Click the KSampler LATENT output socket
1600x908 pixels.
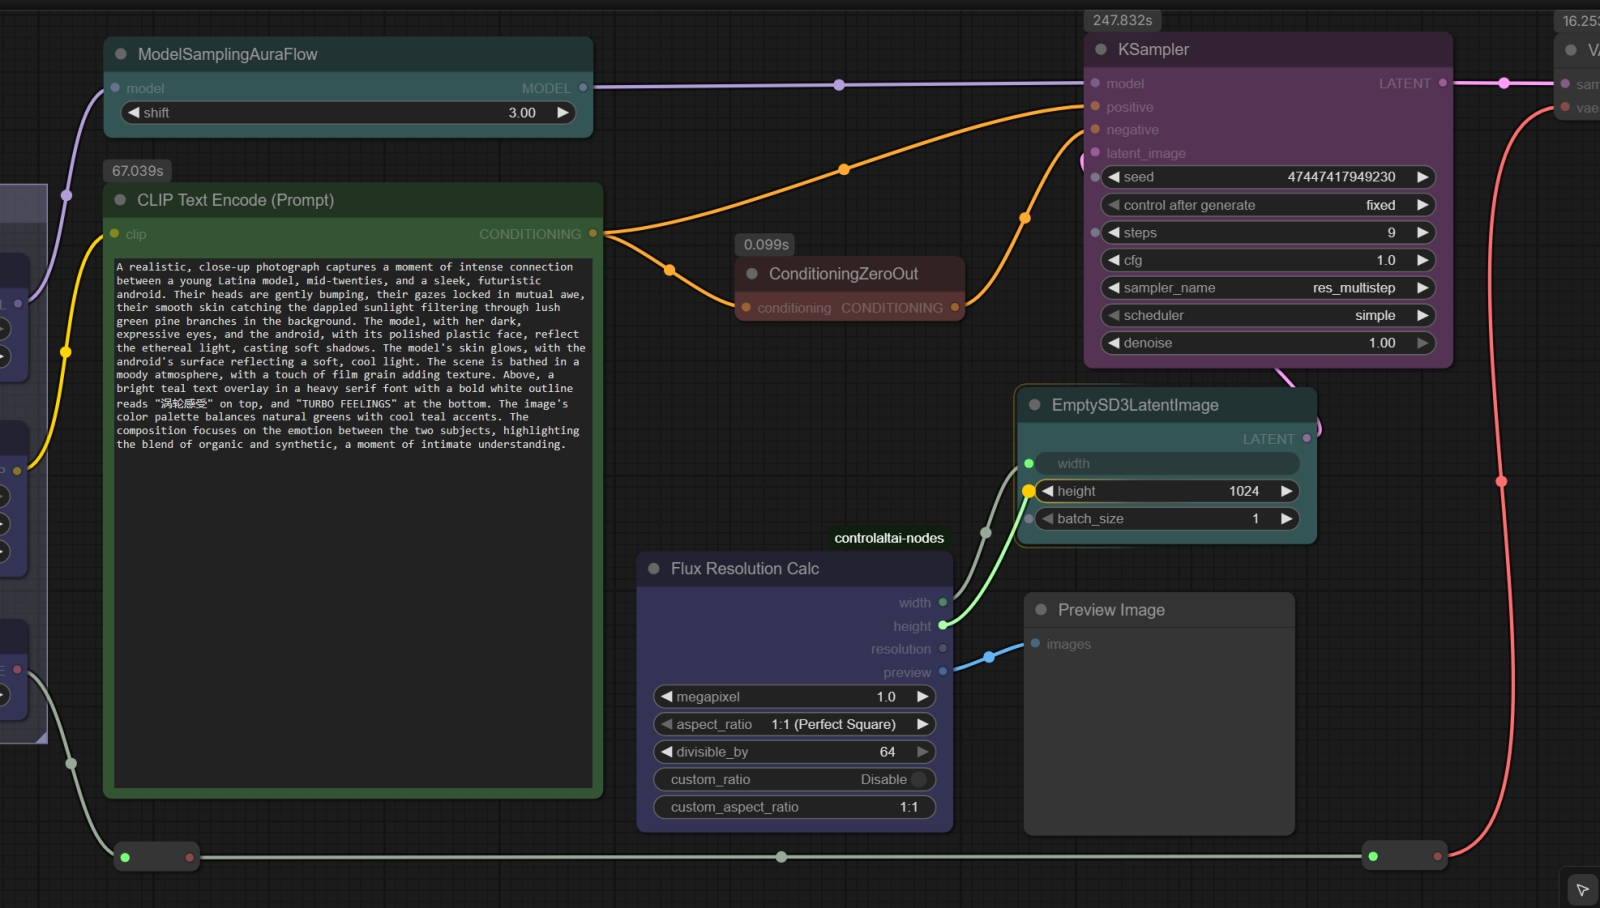coord(1442,83)
